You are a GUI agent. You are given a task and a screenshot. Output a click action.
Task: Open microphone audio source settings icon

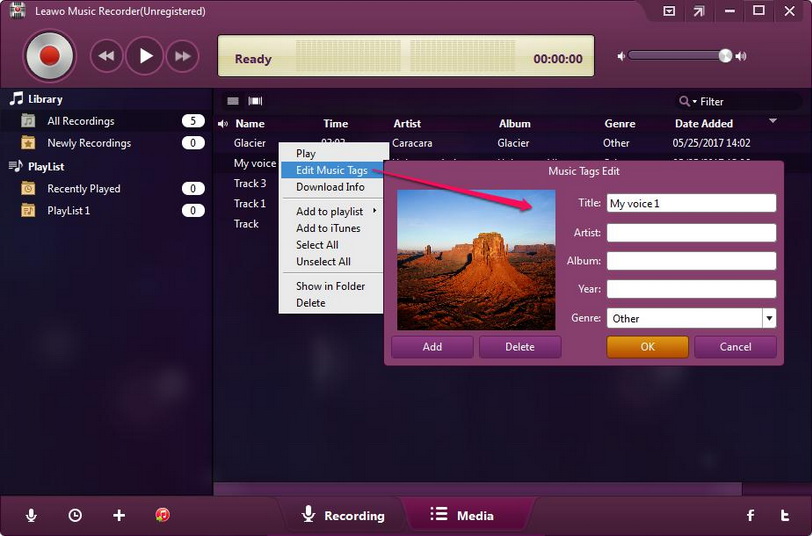[31, 515]
